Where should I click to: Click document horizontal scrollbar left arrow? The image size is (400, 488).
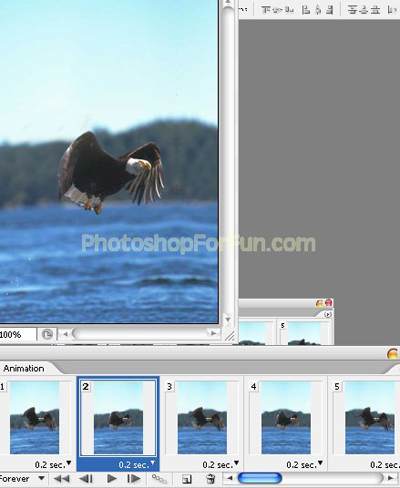(65, 334)
